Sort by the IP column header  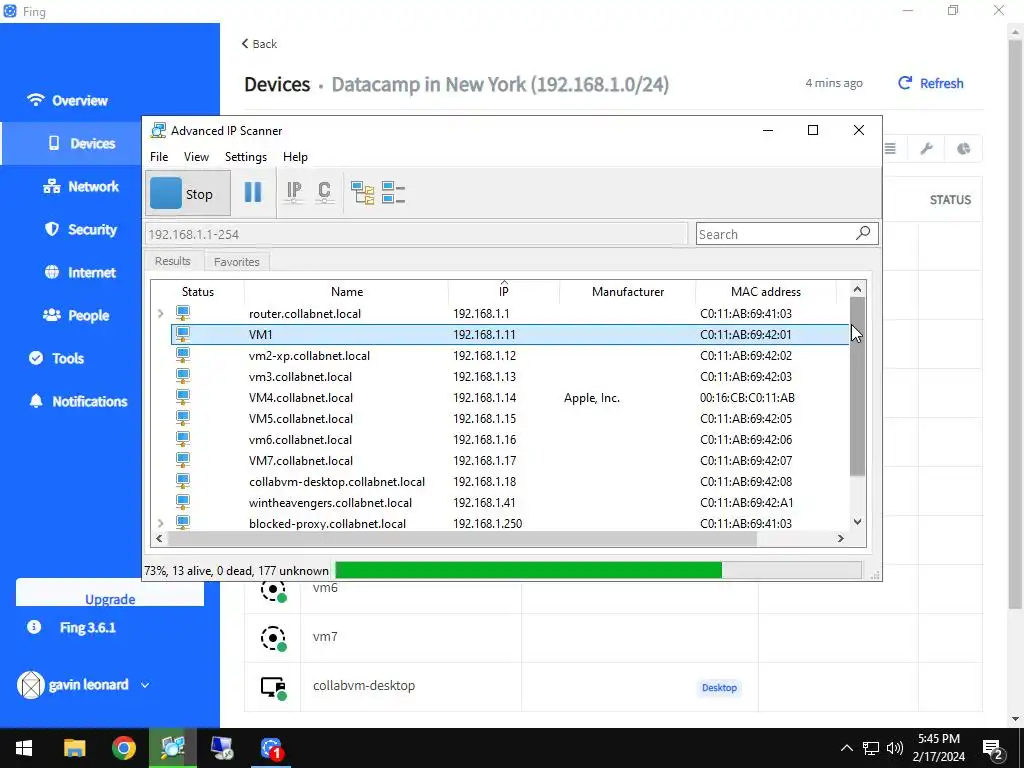[x=504, y=292]
